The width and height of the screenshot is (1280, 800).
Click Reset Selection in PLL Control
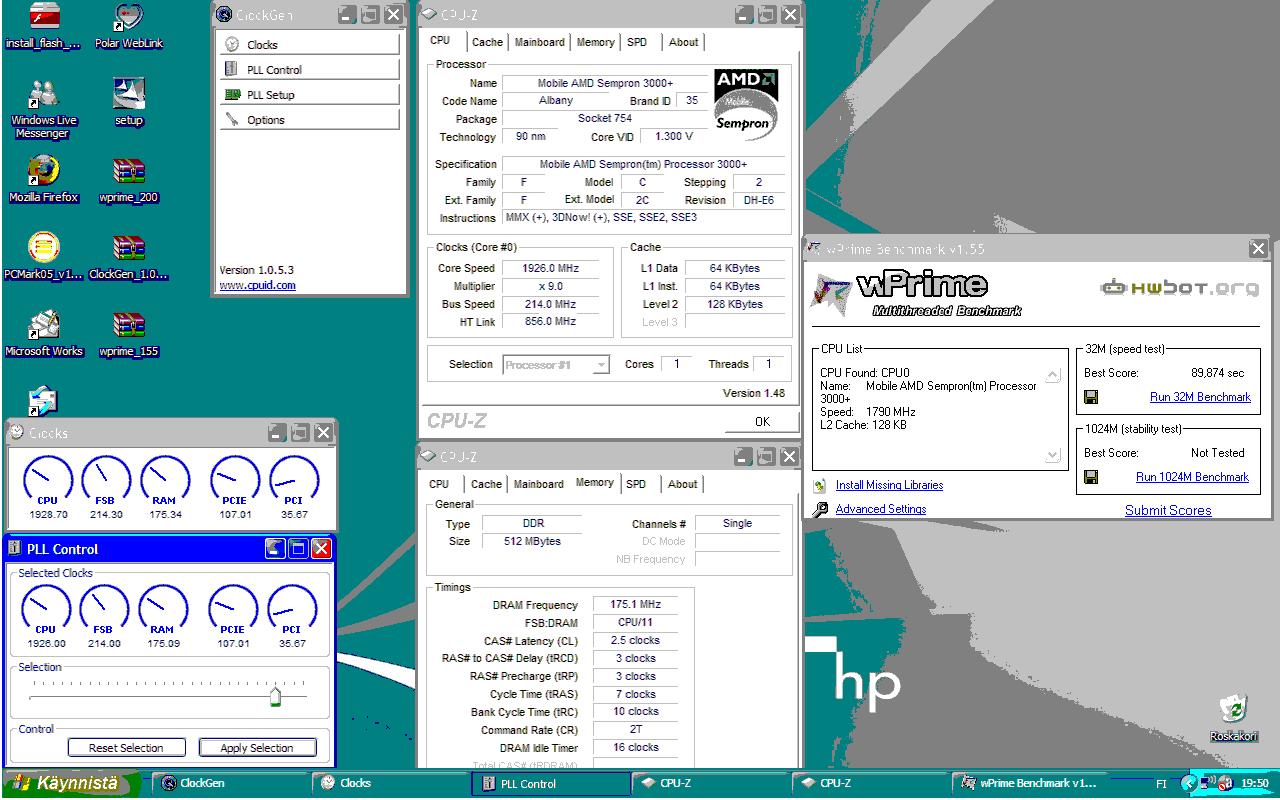[126, 748]
